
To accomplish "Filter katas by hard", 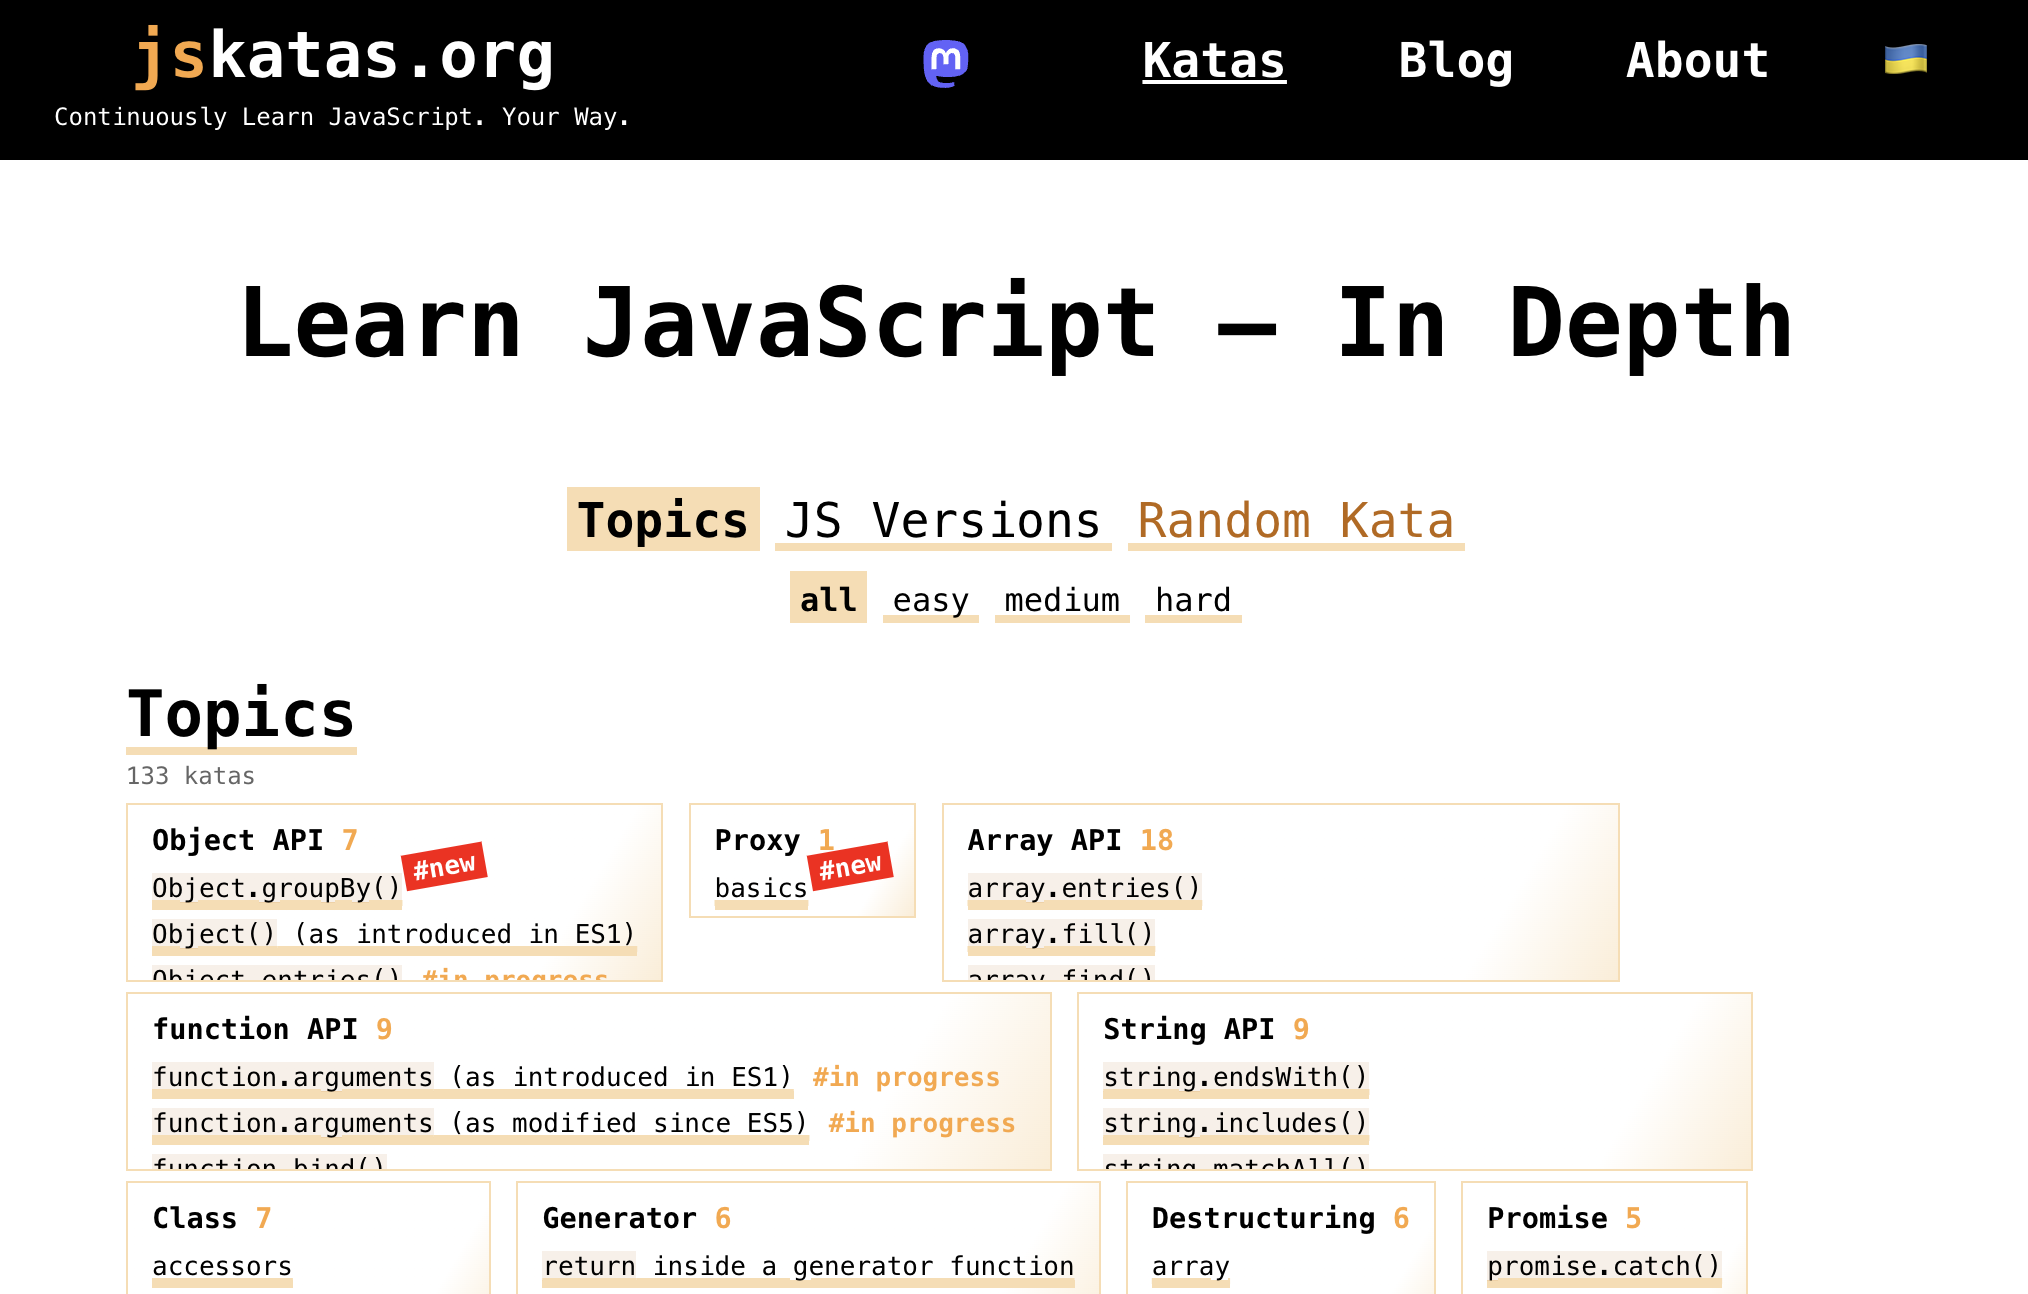I will (x=1193, y=600).
